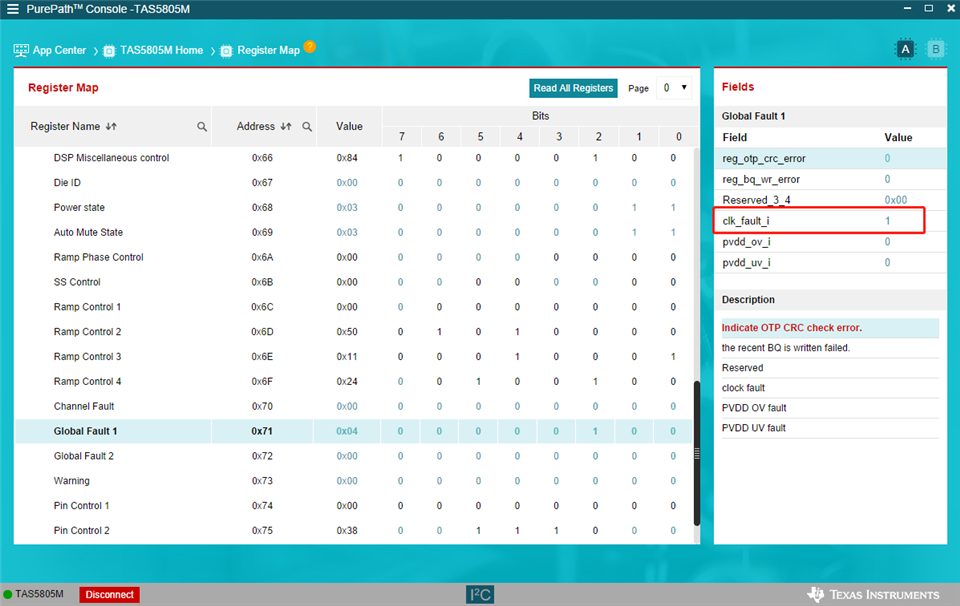Viewport: 960px width, 606px height.
Task: Click address 0x71 cell
Action: coord(262,432)
